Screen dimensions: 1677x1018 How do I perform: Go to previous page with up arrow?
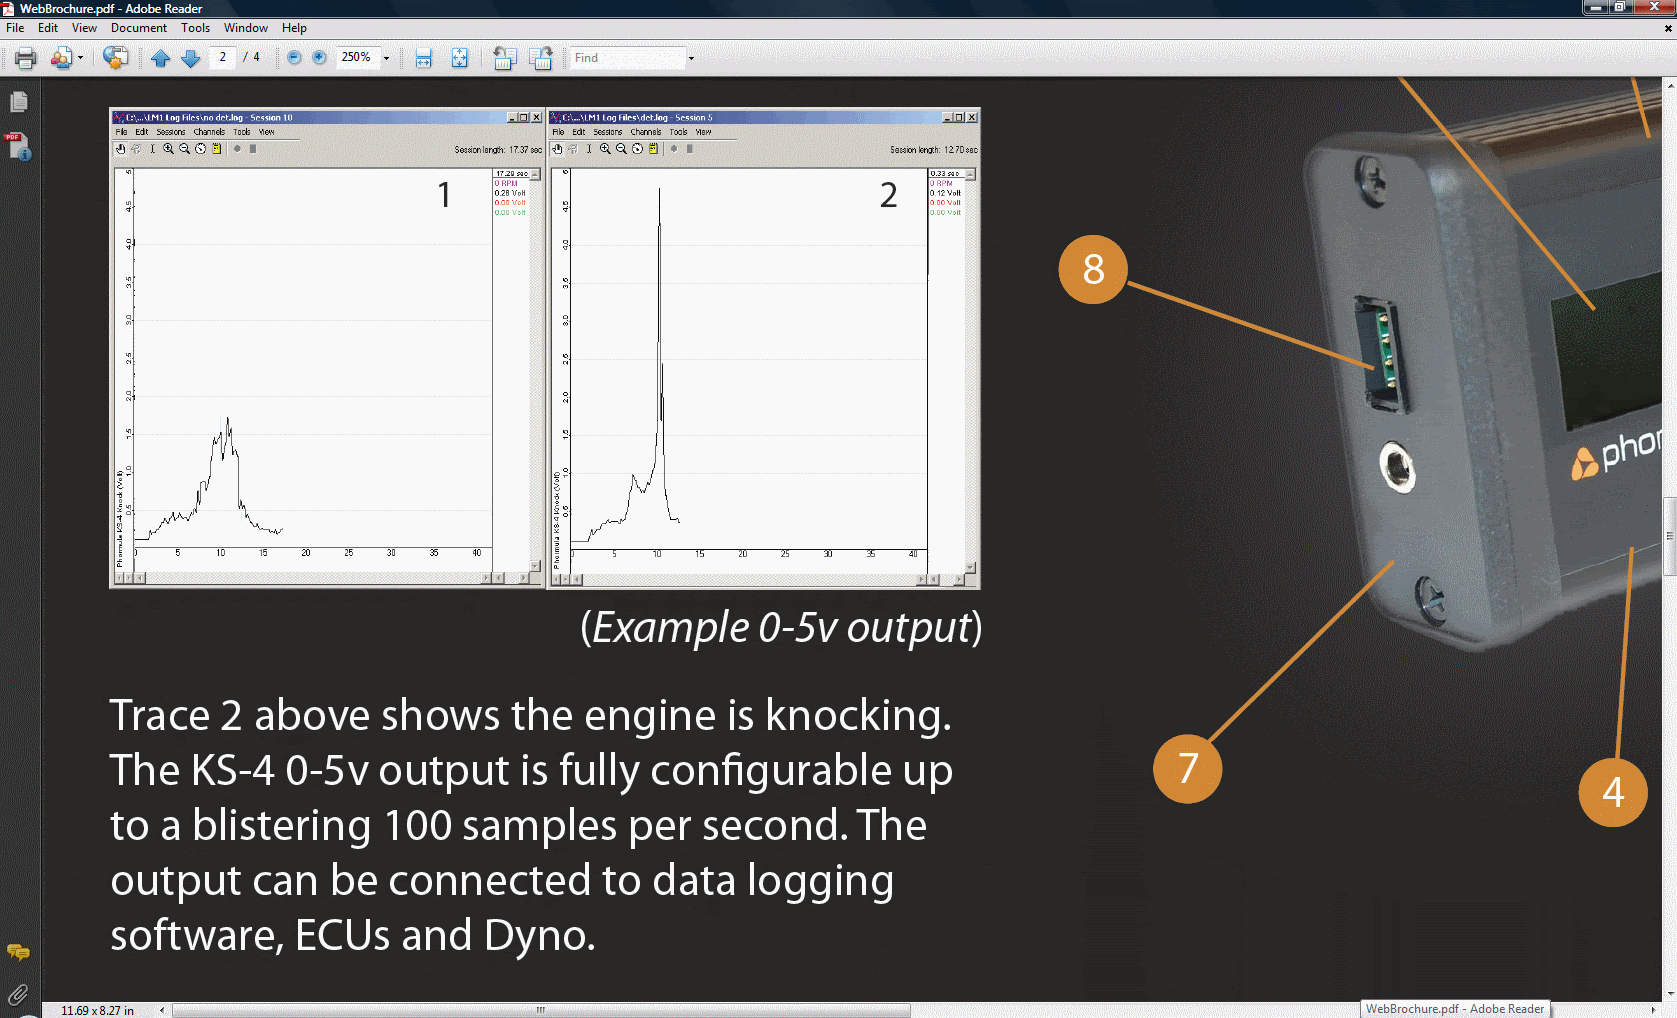point(160,58)
